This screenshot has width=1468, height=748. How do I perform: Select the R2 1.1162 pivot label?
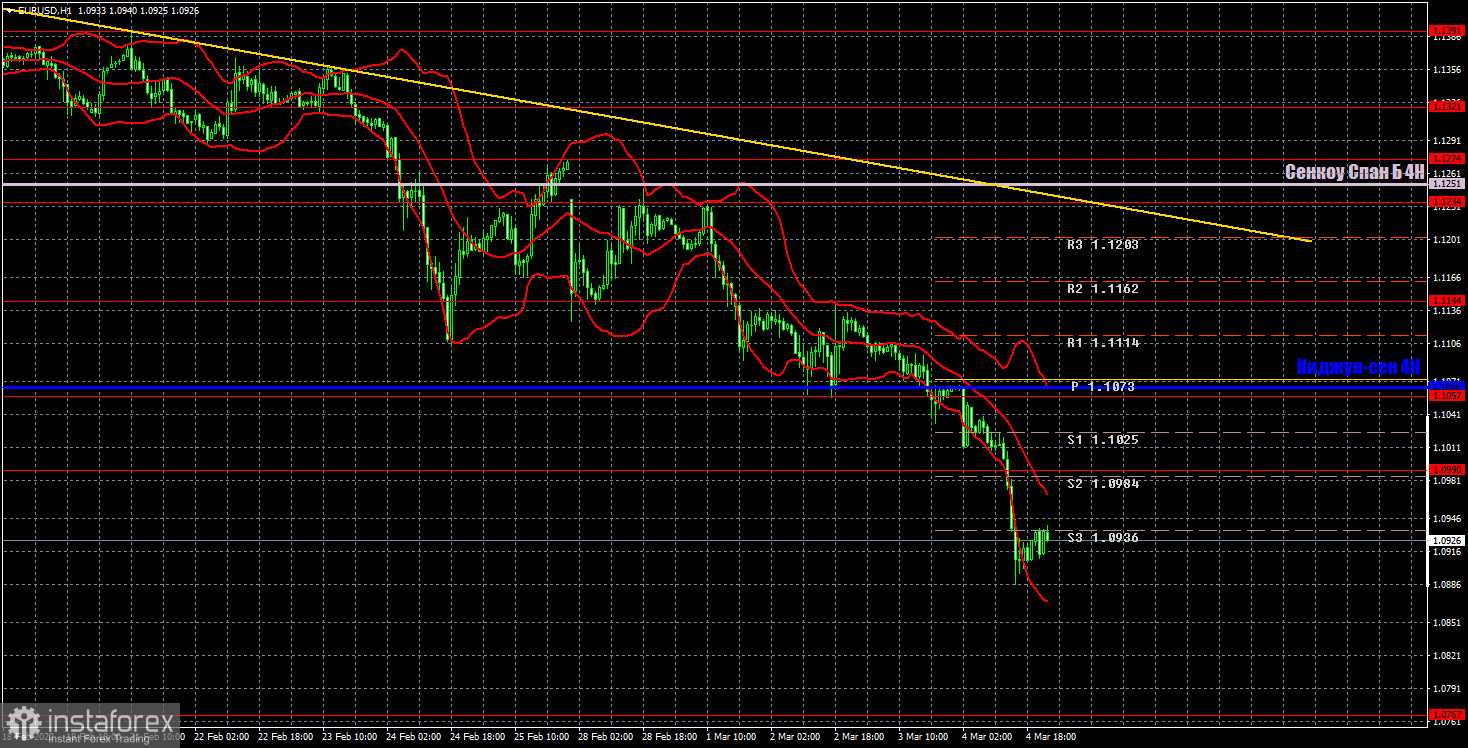pyautogui.click(x=1102, y=289)
